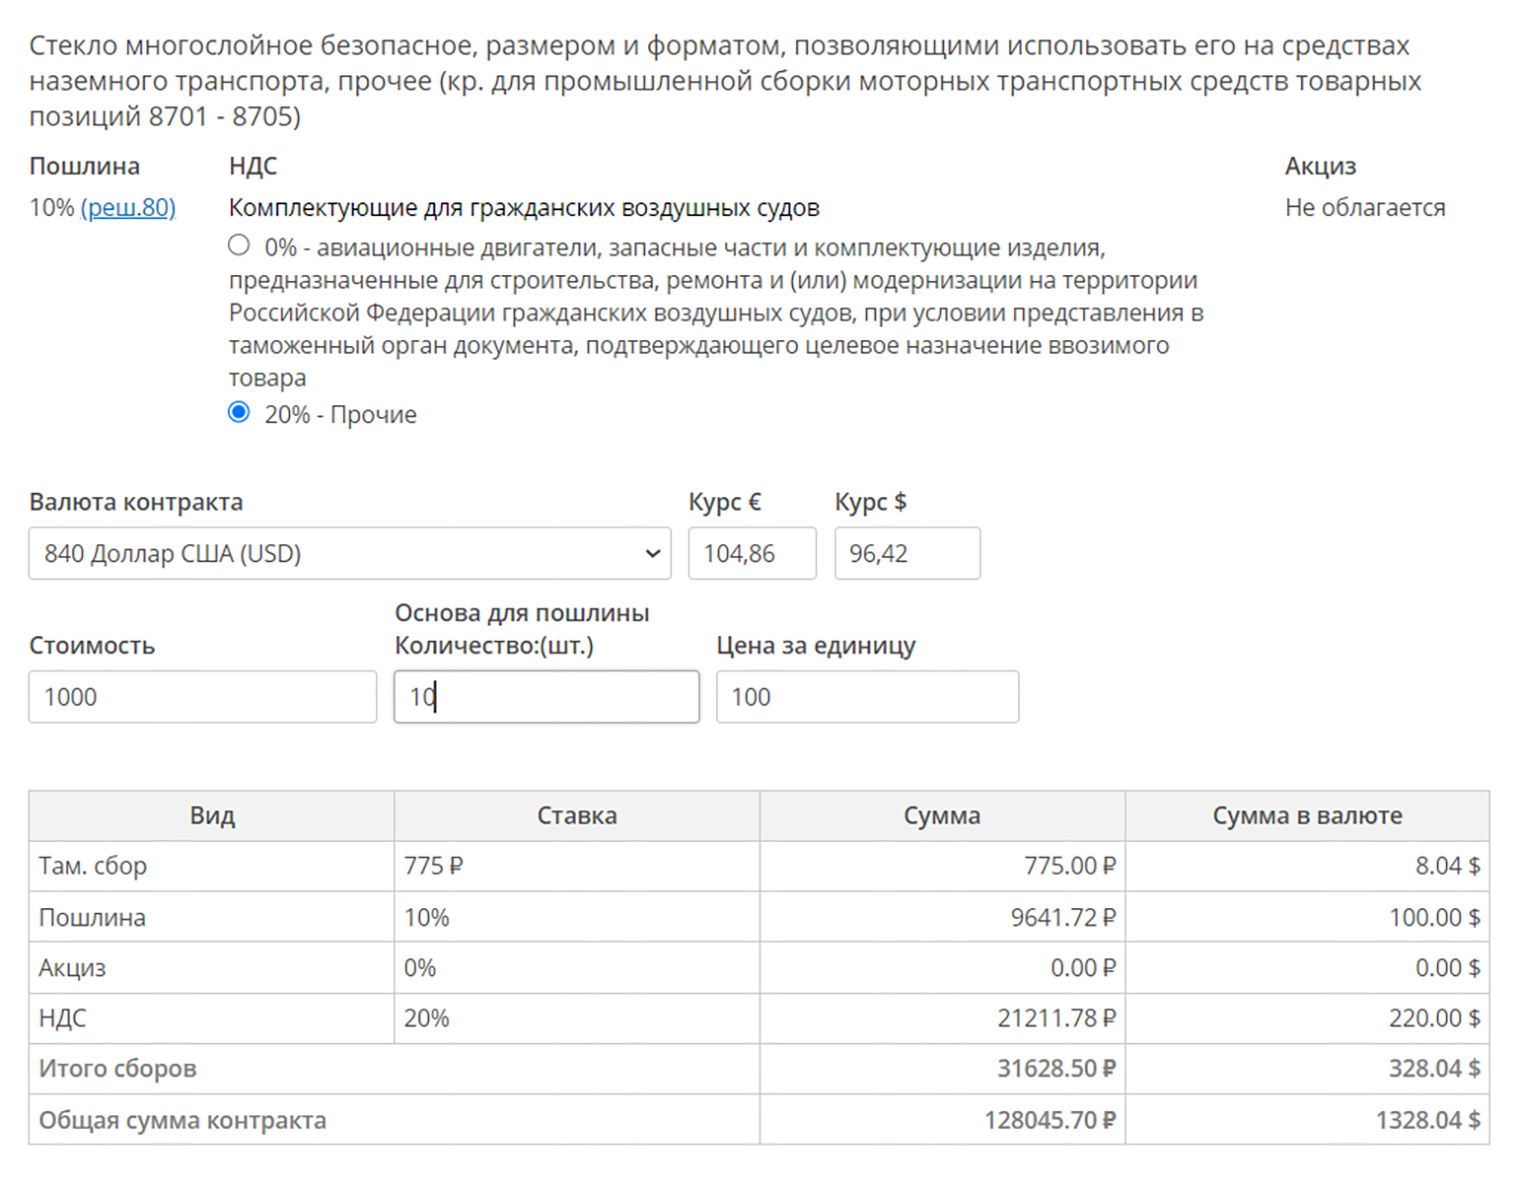Click the Комплектующие для гражданских воздушных судов heading
1520x1188 pixels.
pos(524,207)
